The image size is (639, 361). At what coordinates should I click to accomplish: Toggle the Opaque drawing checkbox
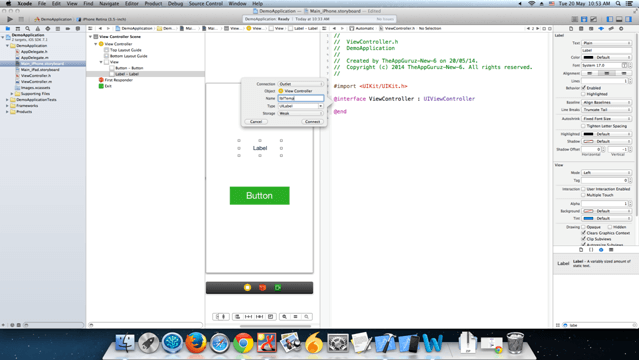tap(584, 227)
